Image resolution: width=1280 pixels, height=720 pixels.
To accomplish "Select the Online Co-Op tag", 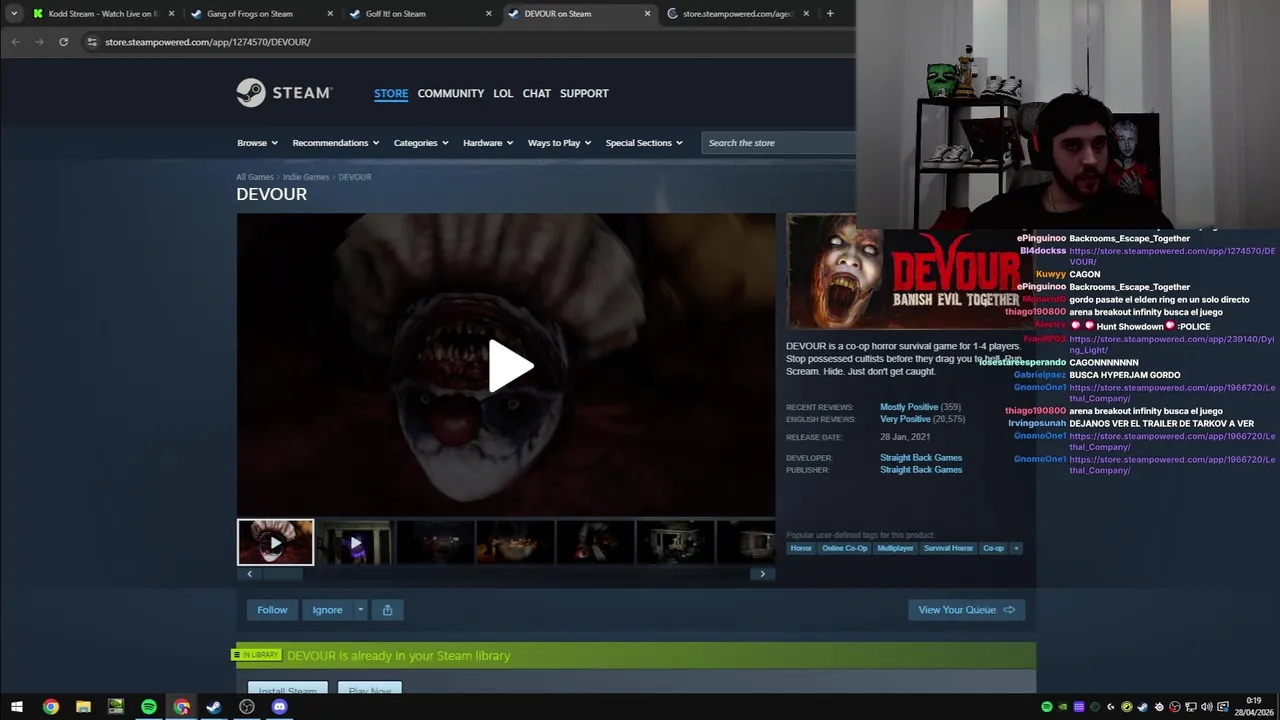I will (x=845, y=548).
